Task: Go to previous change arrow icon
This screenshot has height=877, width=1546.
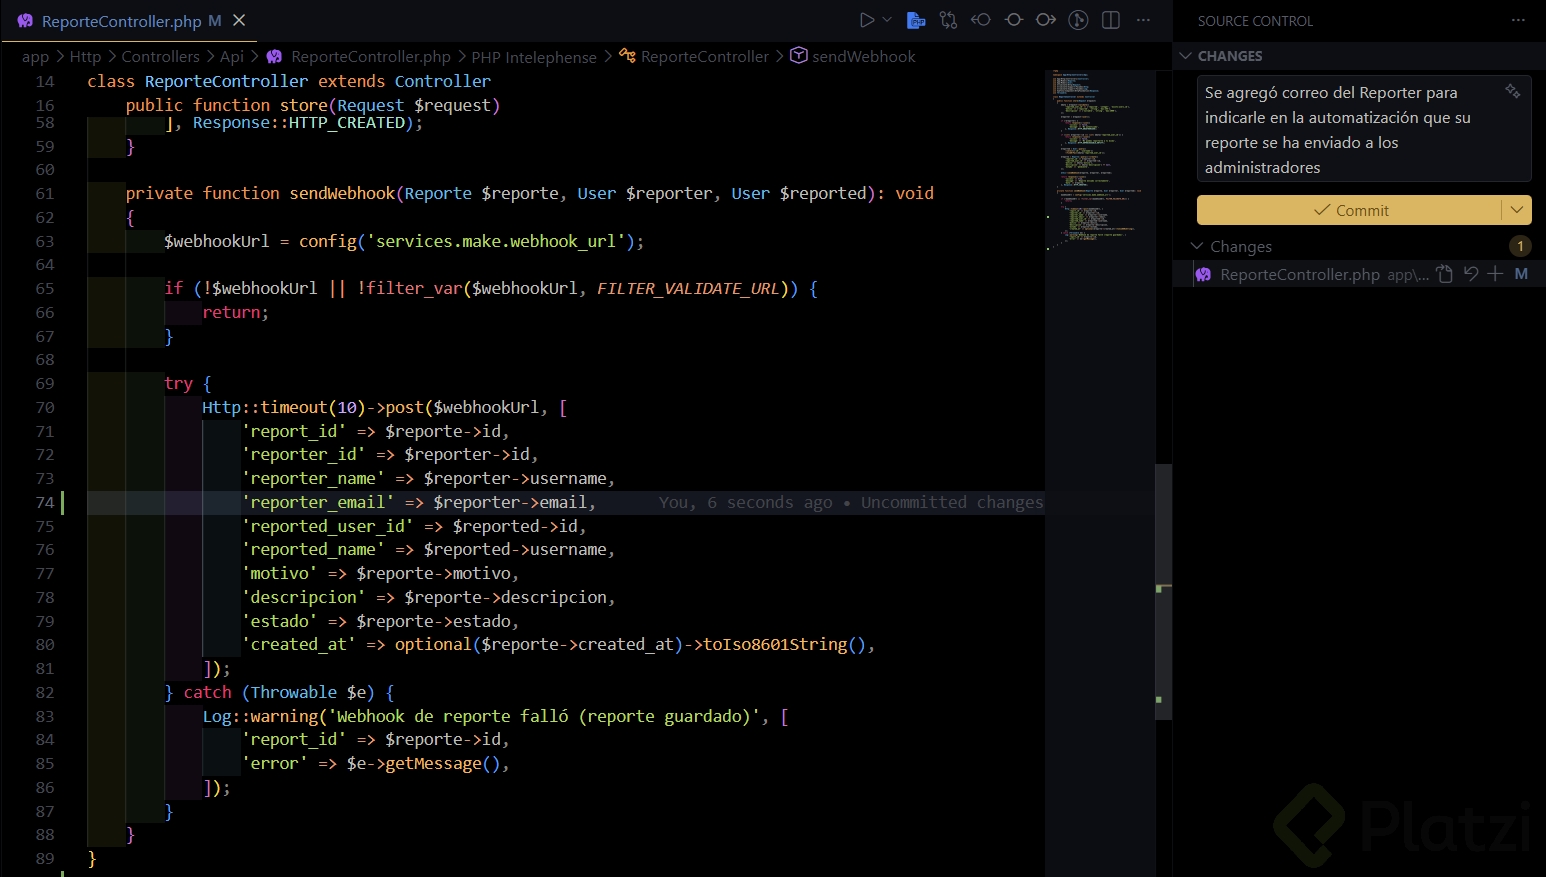Action: click(981, 20)
